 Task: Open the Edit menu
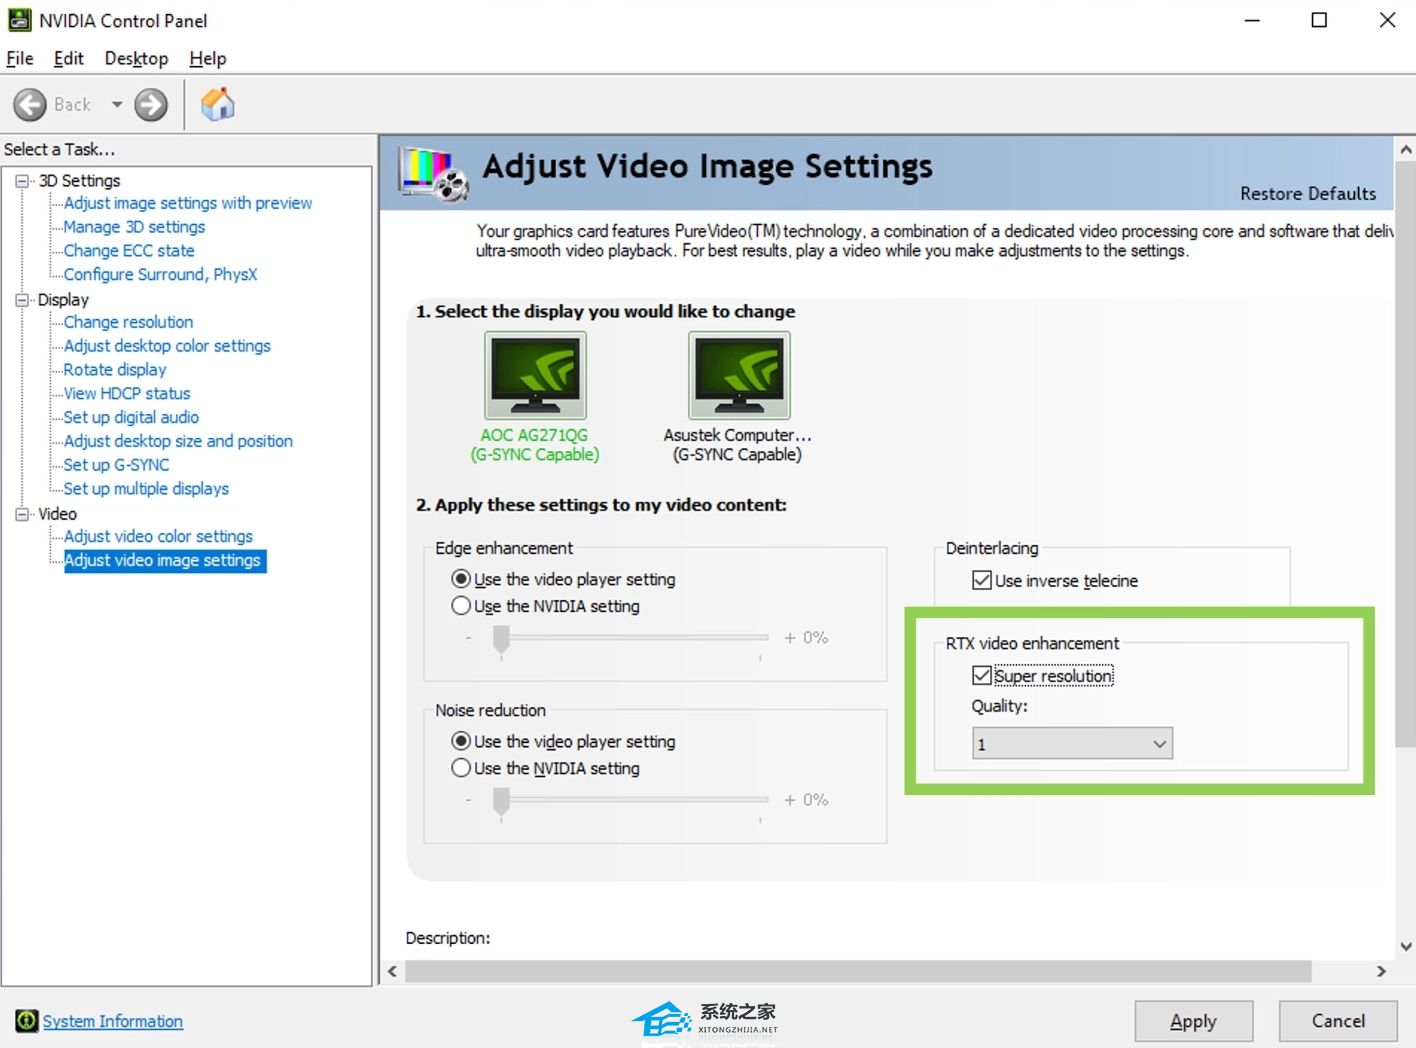click(69, 59)
